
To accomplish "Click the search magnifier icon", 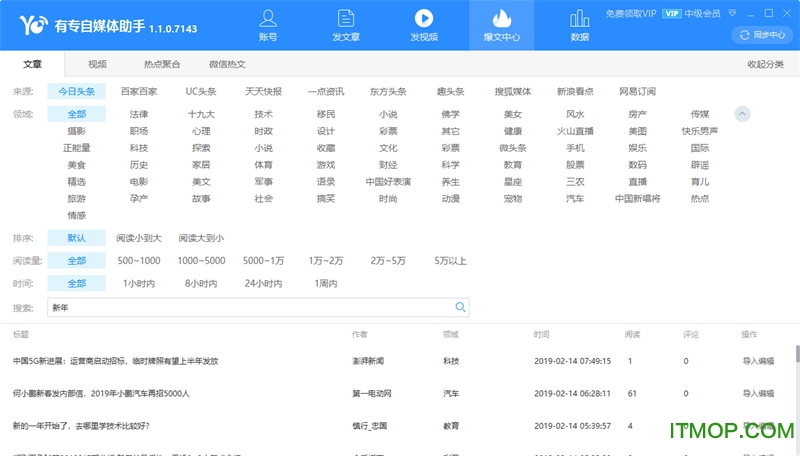I will (x=460, y=307).
